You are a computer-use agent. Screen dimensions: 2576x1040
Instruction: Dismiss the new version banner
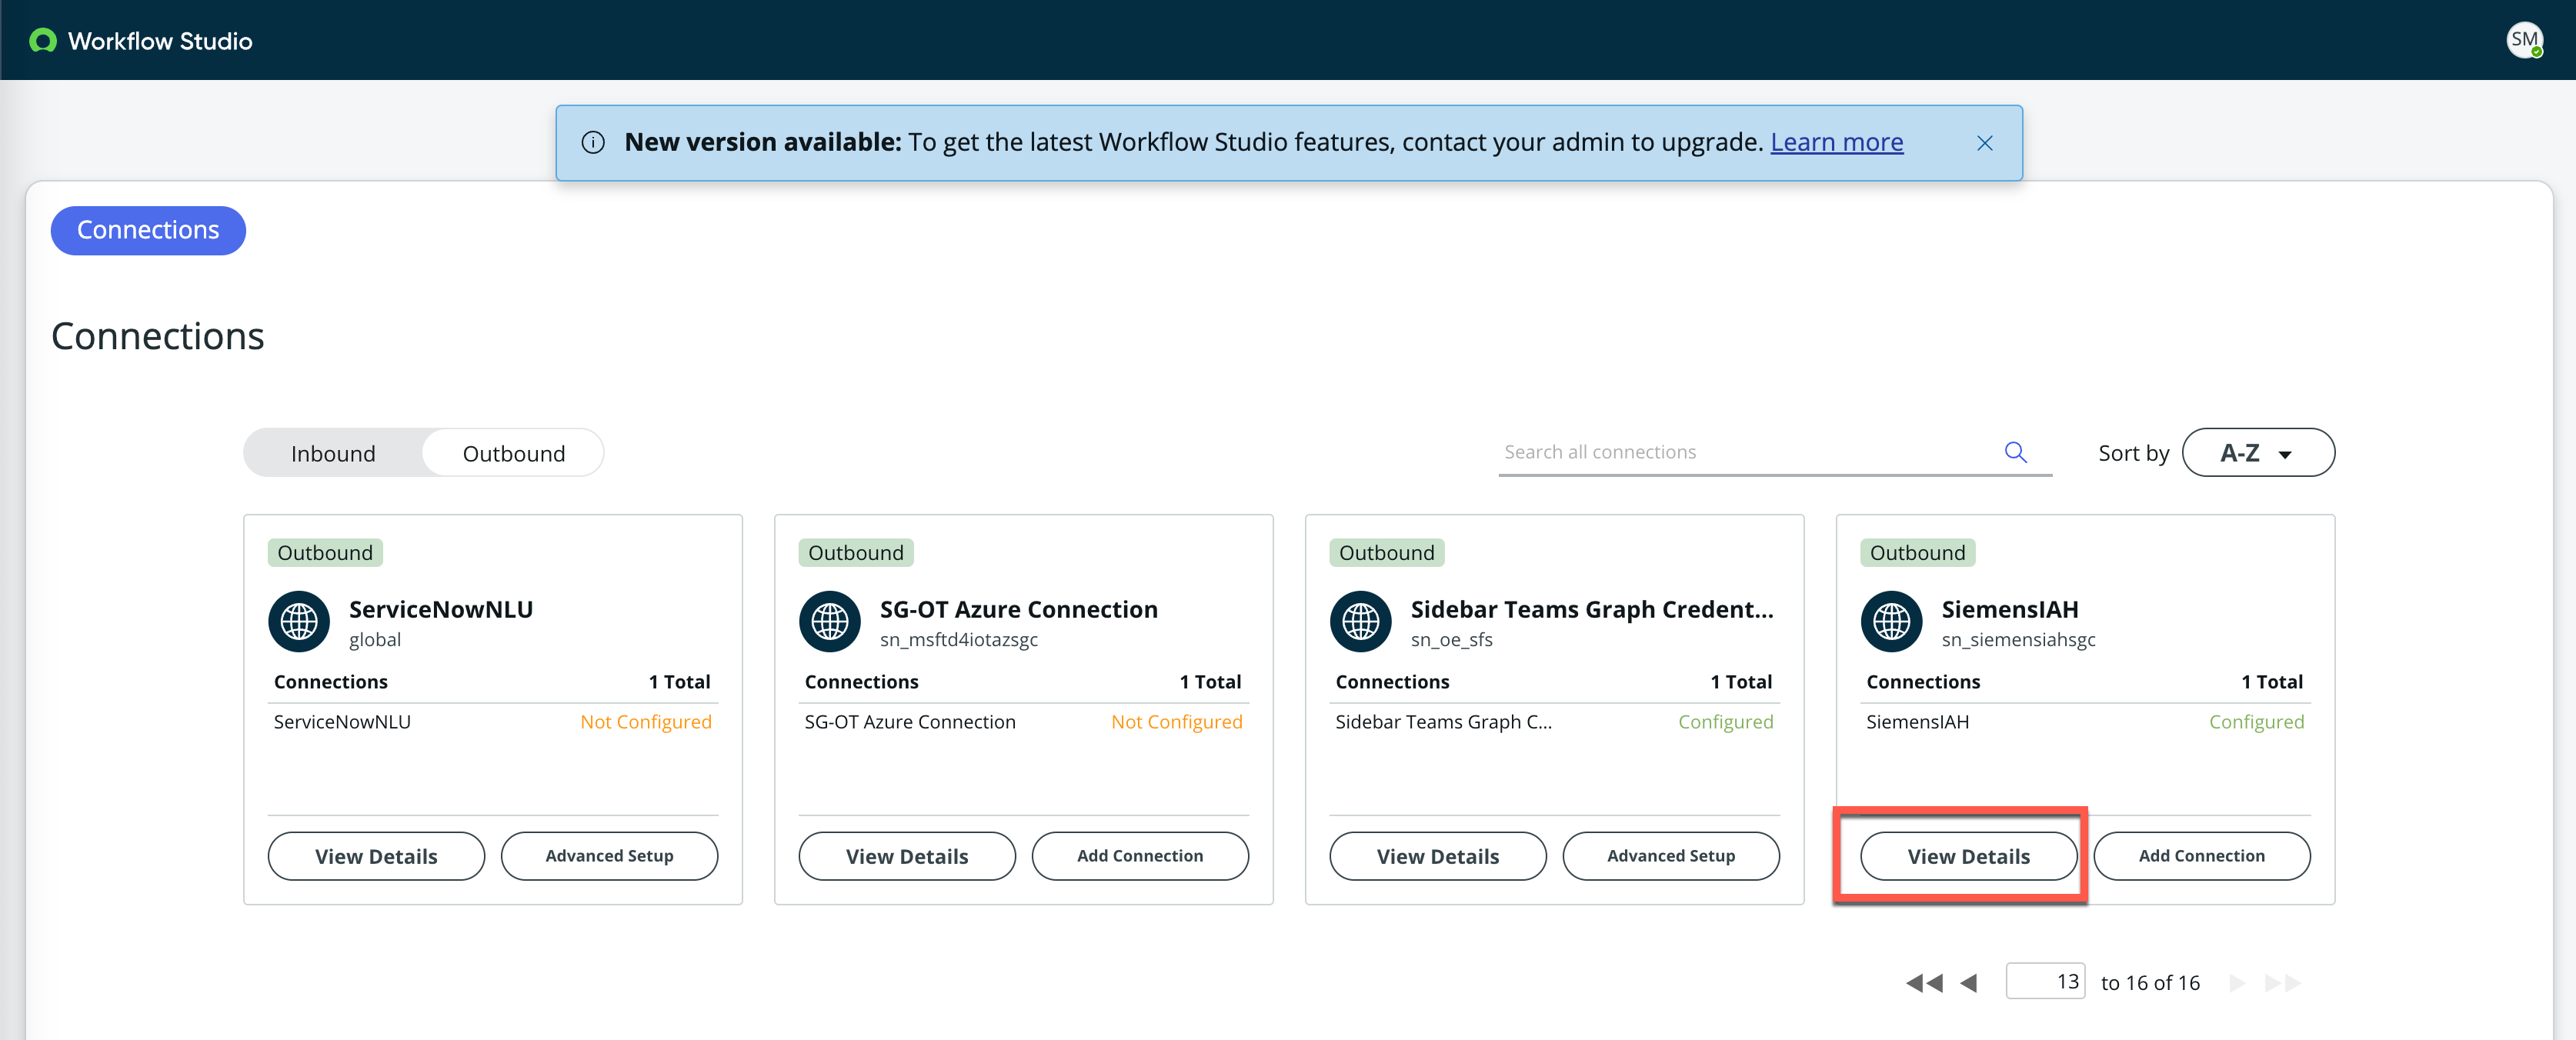1984,143
